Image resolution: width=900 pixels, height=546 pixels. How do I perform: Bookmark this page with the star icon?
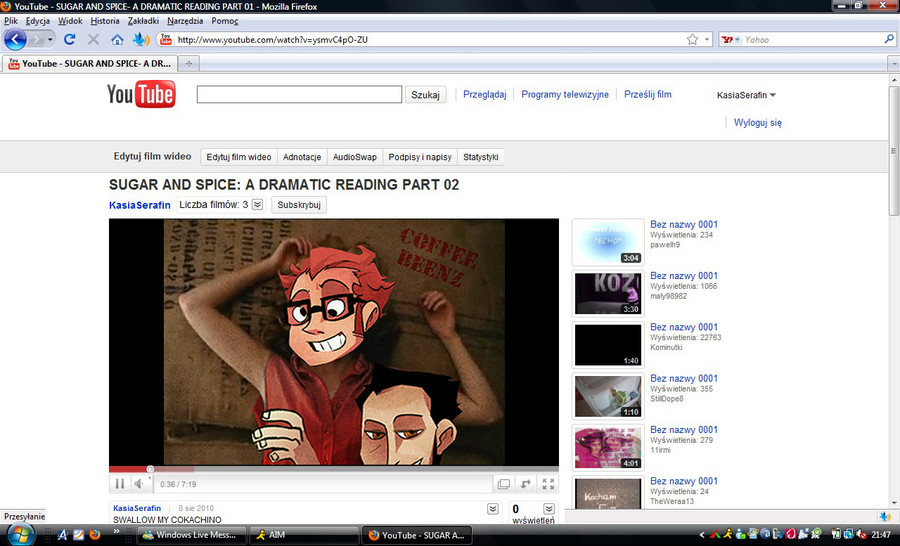point(693,40)
